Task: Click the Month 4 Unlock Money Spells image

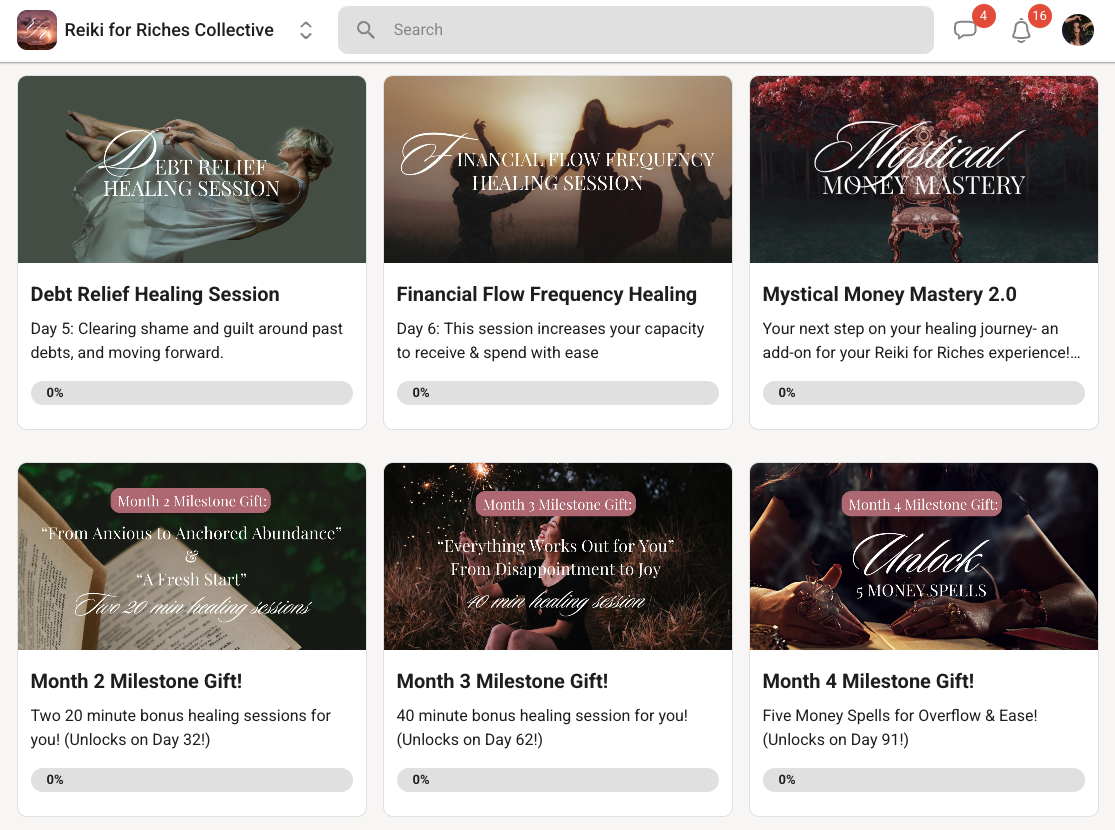Action: 924,556
